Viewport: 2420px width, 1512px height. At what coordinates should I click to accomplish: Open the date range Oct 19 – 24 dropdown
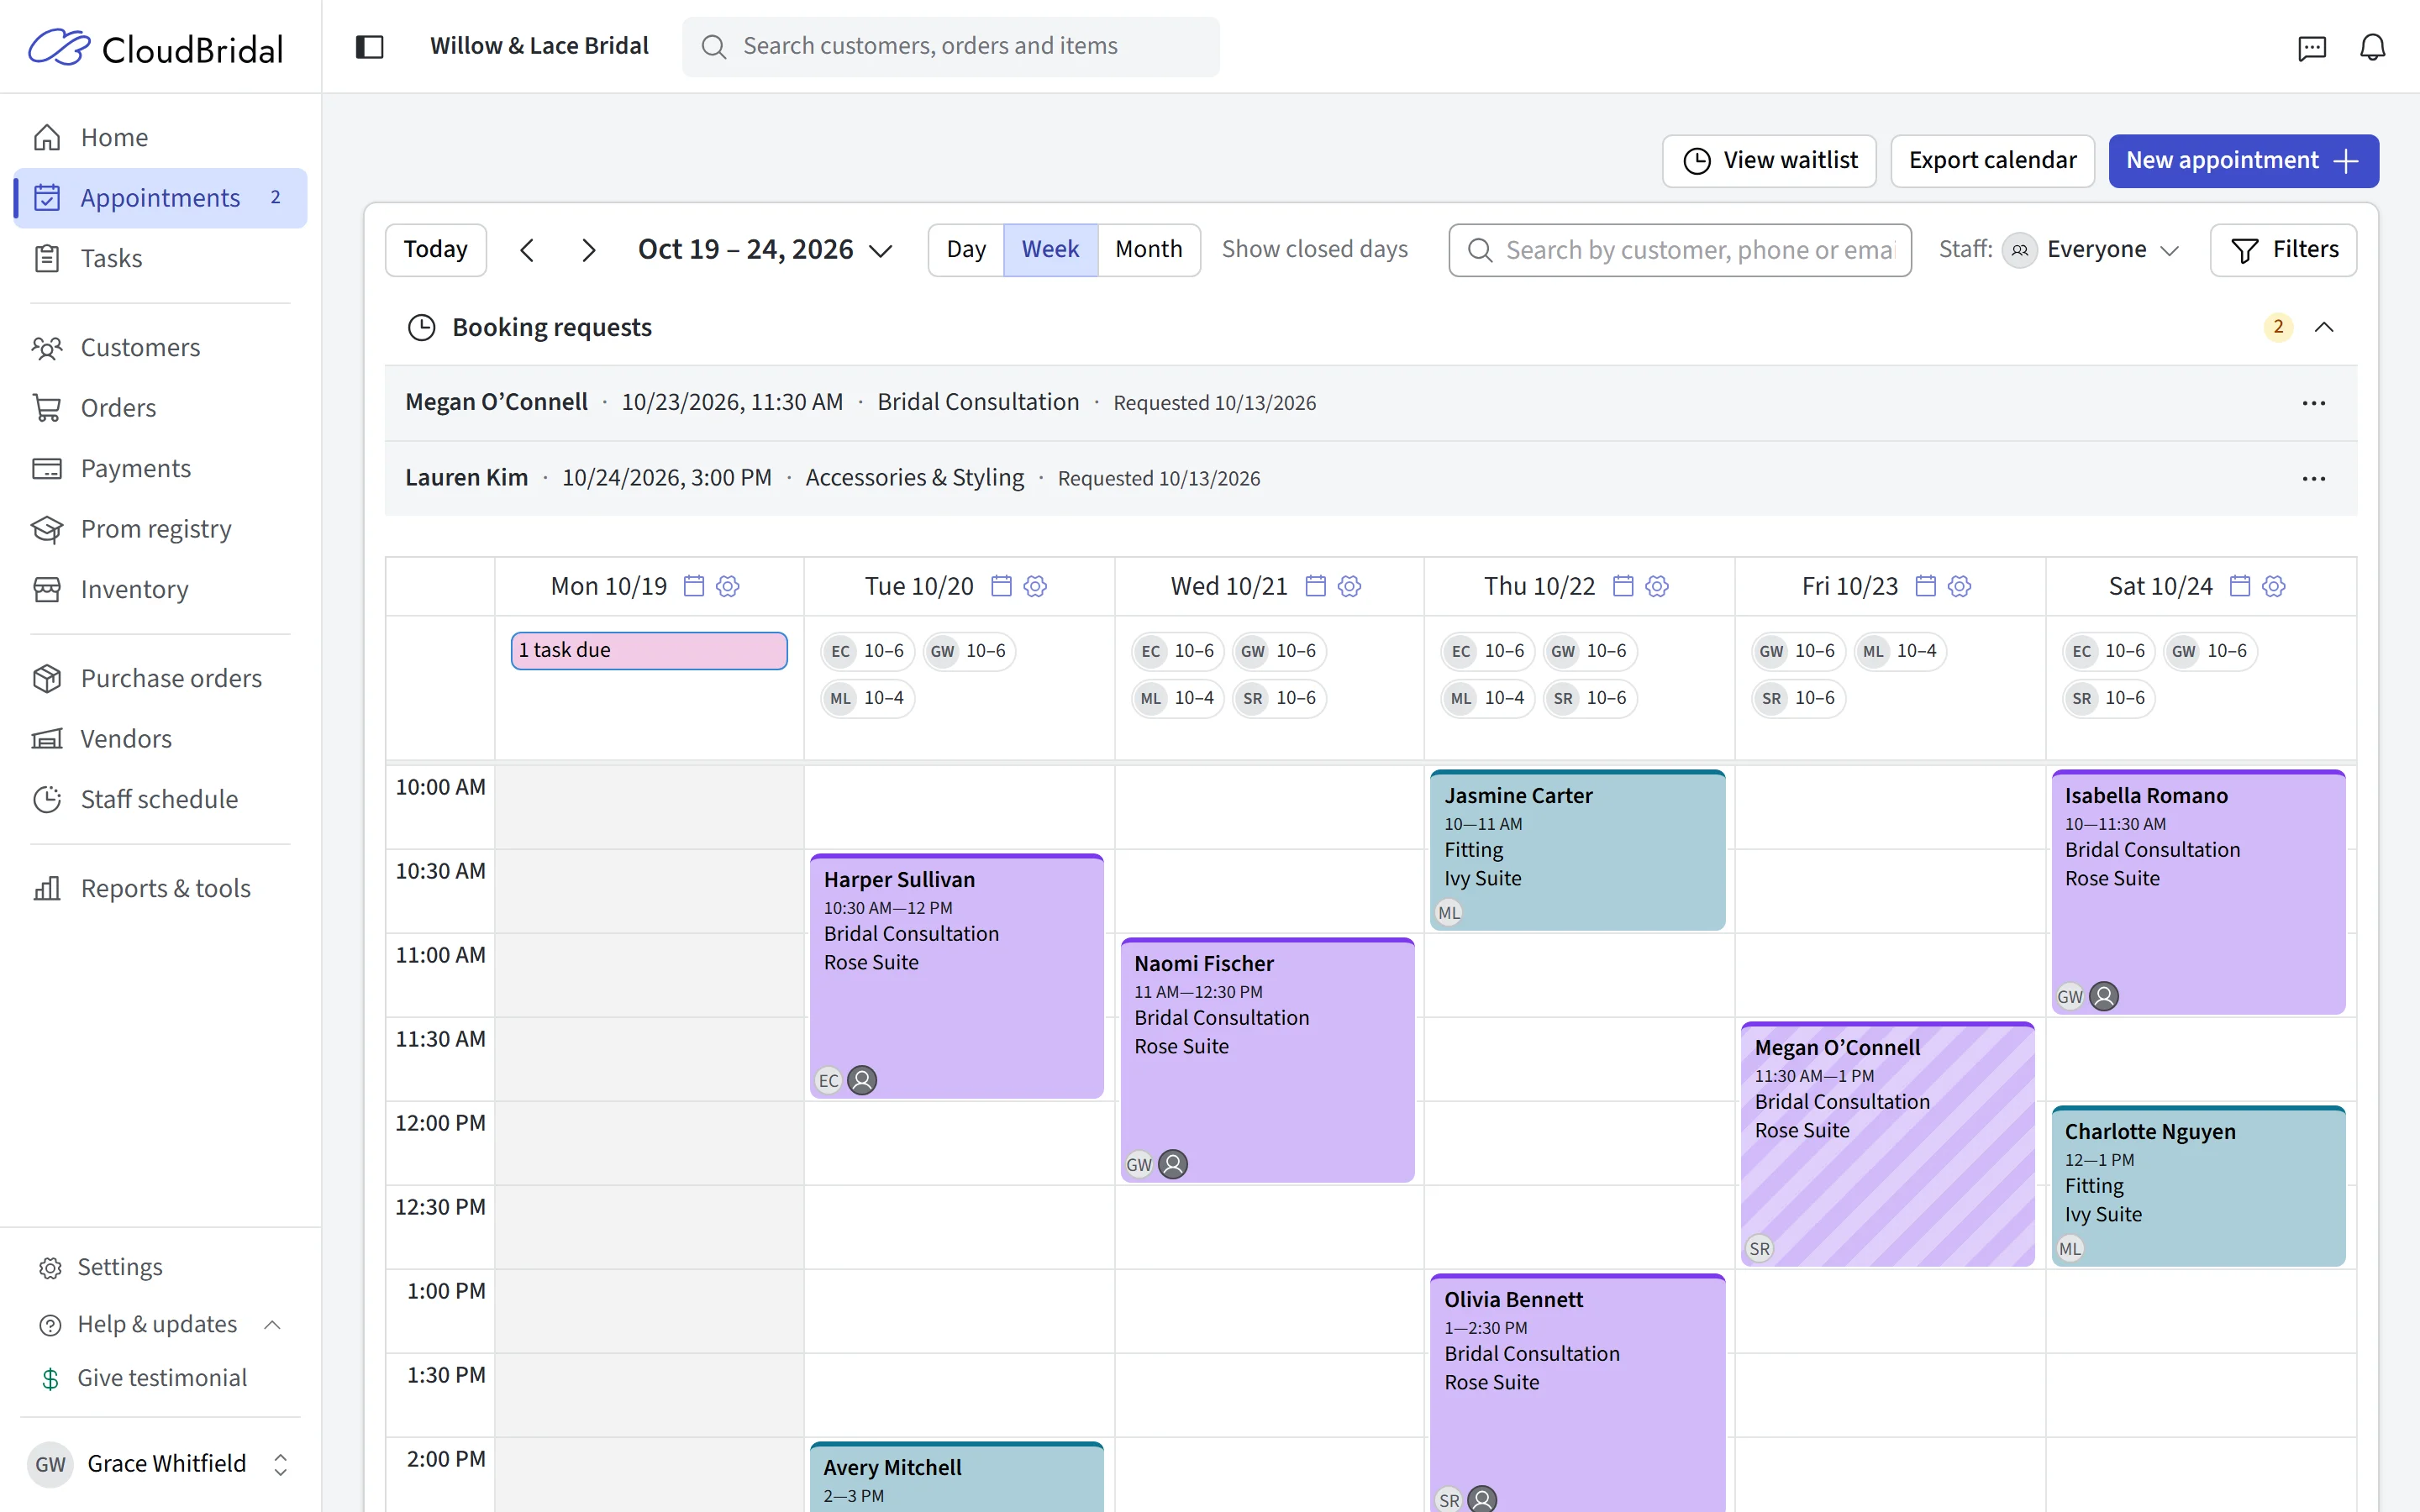[x=765, y=250]
